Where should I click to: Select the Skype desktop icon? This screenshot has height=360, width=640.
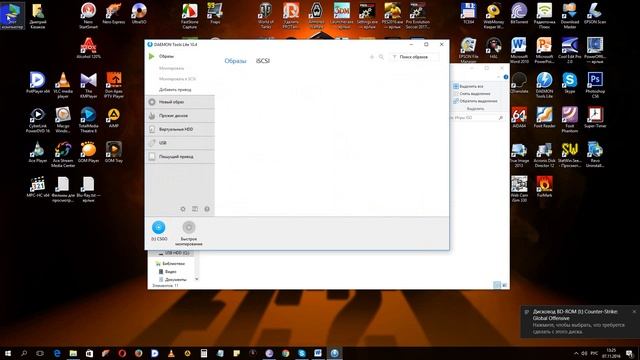pos(569,83)
